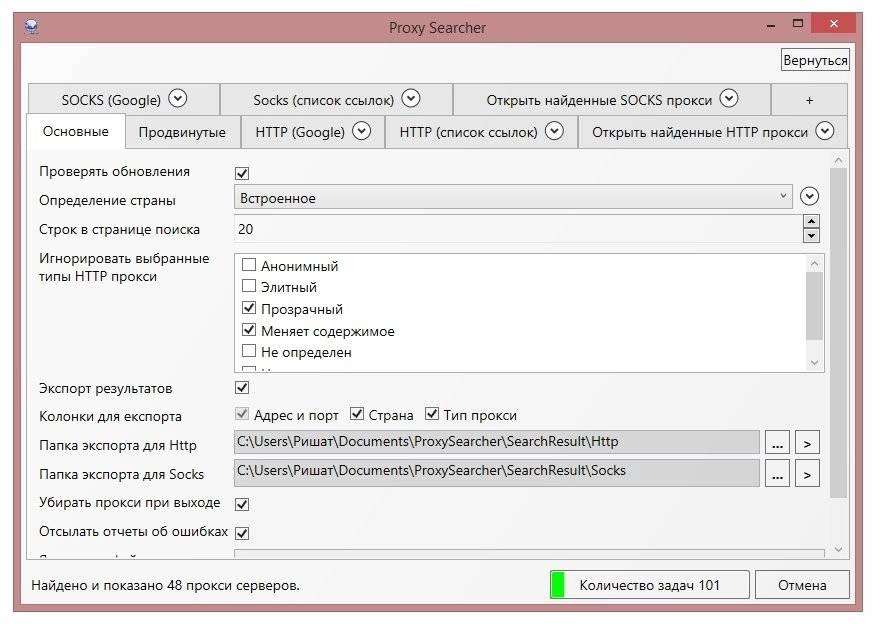Browse for Http export folder with ellipsis
Screen dimensions: 880x631
point(777,442)
